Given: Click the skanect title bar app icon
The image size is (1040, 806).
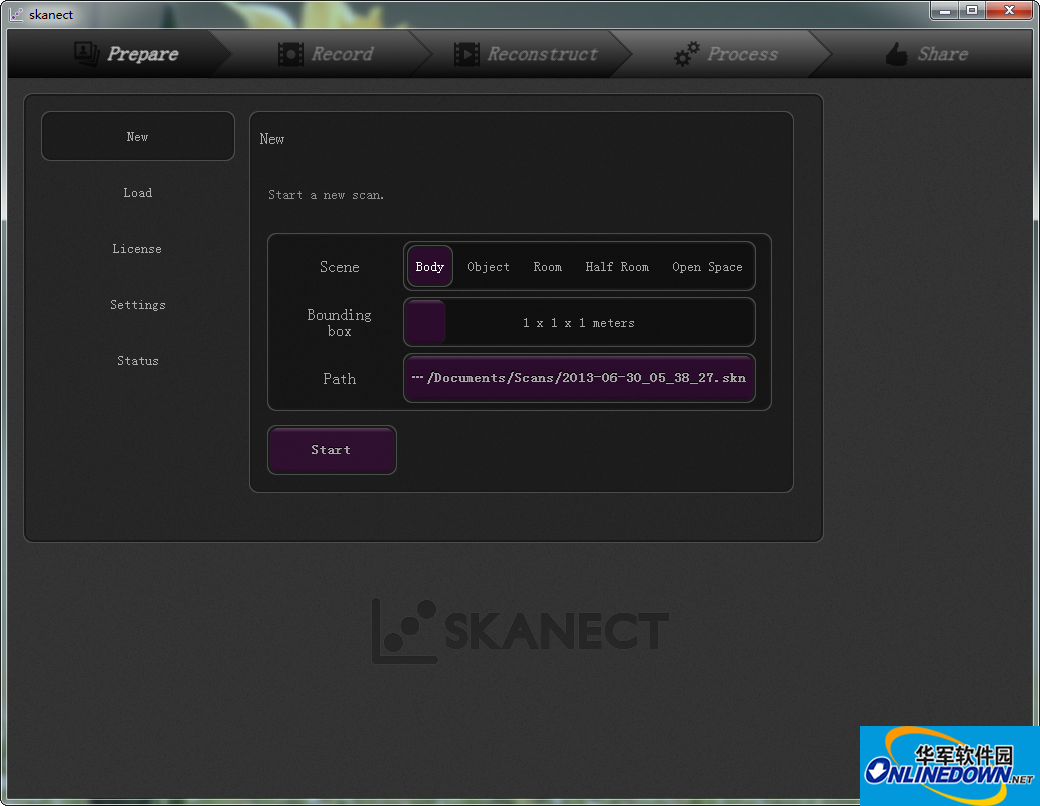Looking at the screenshot, I should click(x=16, y=15).
